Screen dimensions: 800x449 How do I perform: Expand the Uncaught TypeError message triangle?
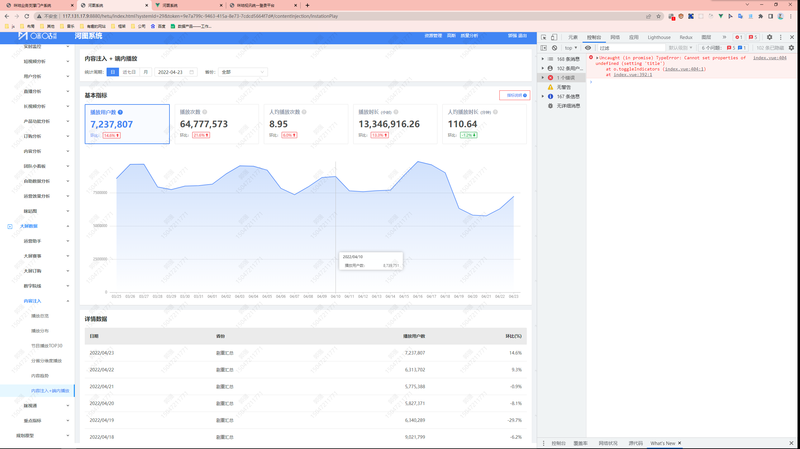pyautogui.click(x=597, y=58)
